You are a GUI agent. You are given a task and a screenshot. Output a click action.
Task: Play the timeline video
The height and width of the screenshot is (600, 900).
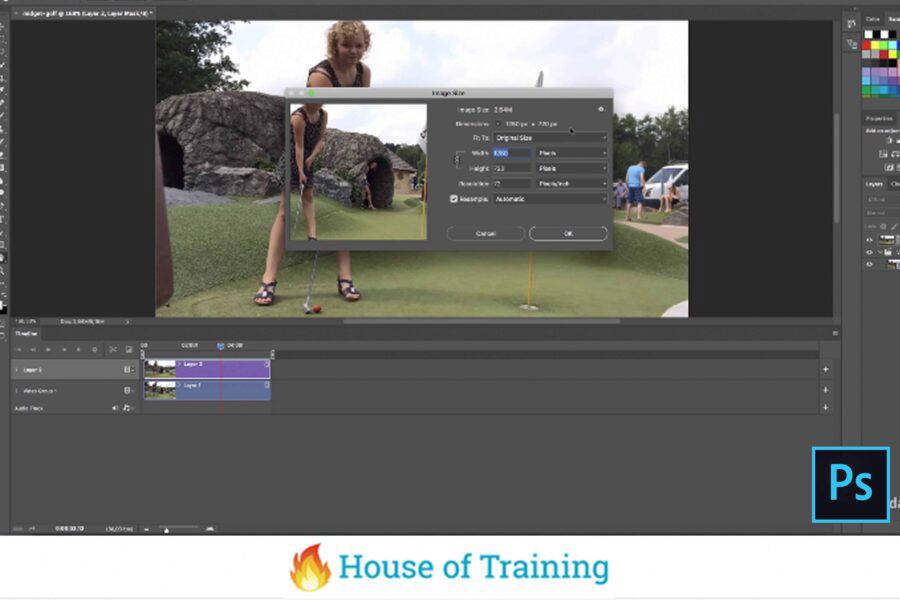click(48, 349)
